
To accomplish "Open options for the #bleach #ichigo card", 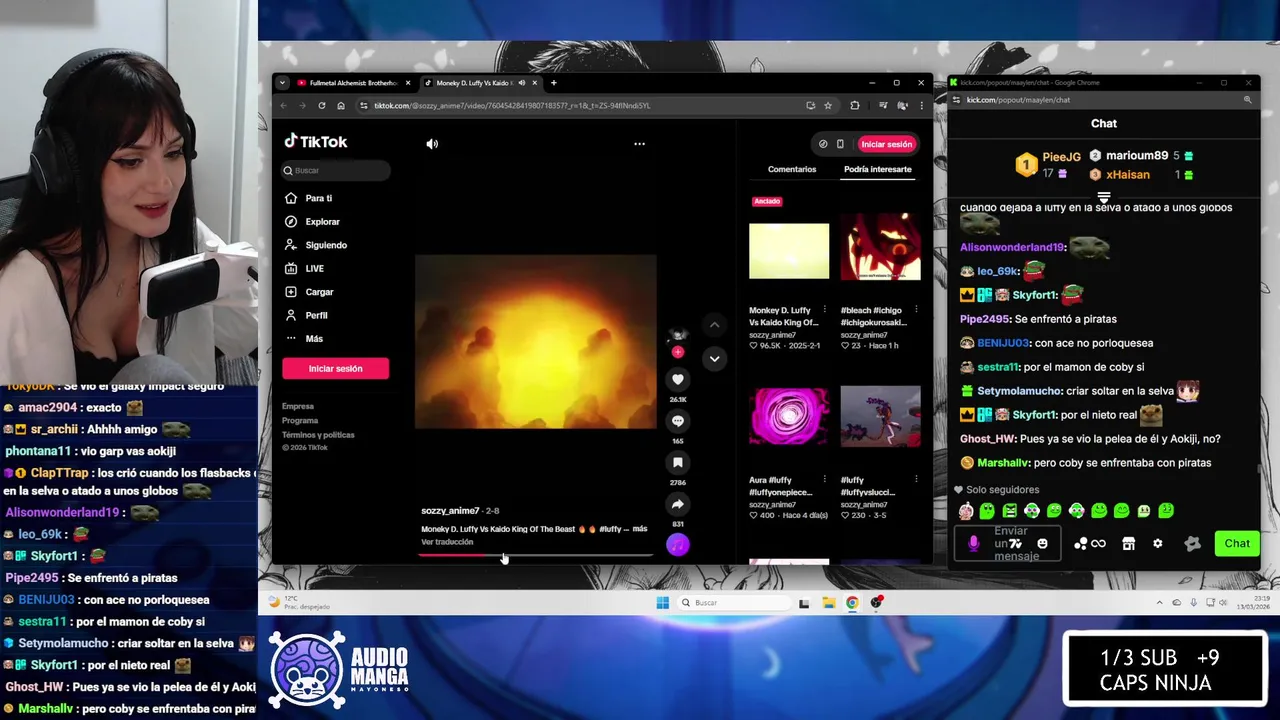I will tap(915, 311).
